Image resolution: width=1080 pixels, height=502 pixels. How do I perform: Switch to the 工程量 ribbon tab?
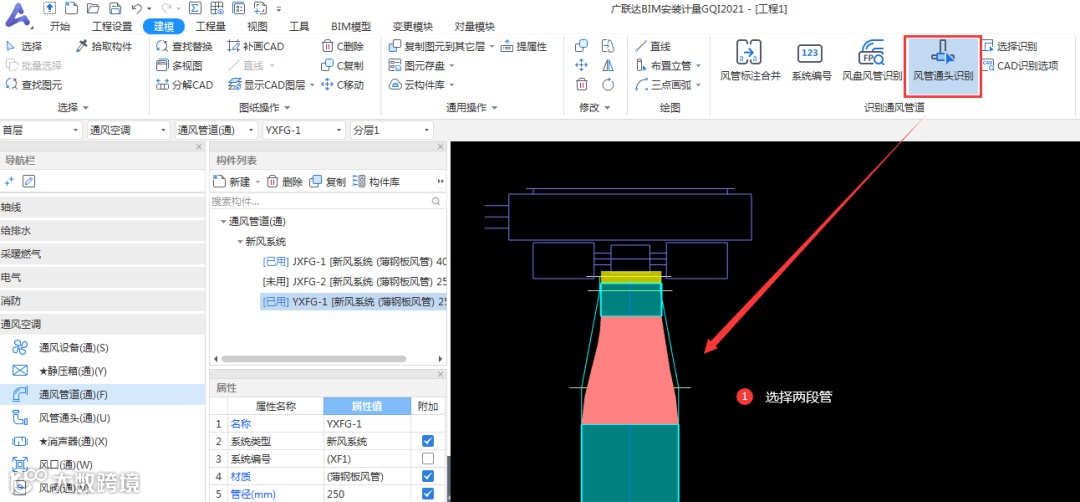[x=211, y=27]
